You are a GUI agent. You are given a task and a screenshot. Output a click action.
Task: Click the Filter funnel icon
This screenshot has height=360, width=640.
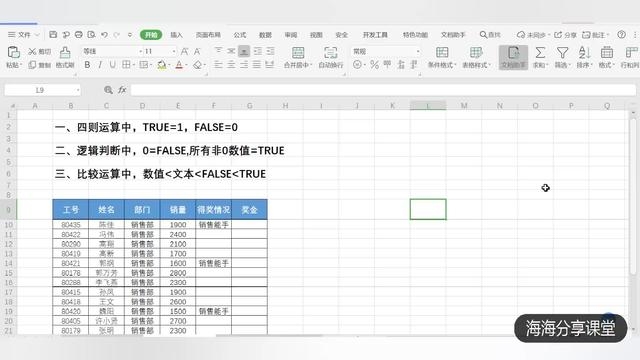pos(562,52)
